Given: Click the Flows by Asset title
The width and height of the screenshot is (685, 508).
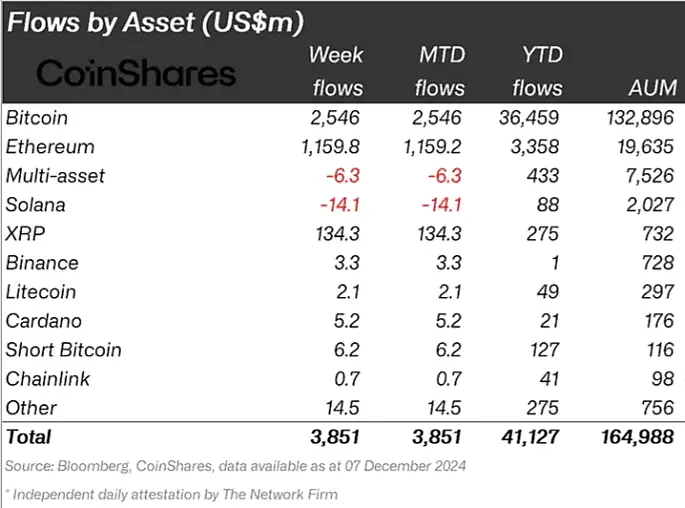Looking at the screenshot, I should tap(155, 22).
